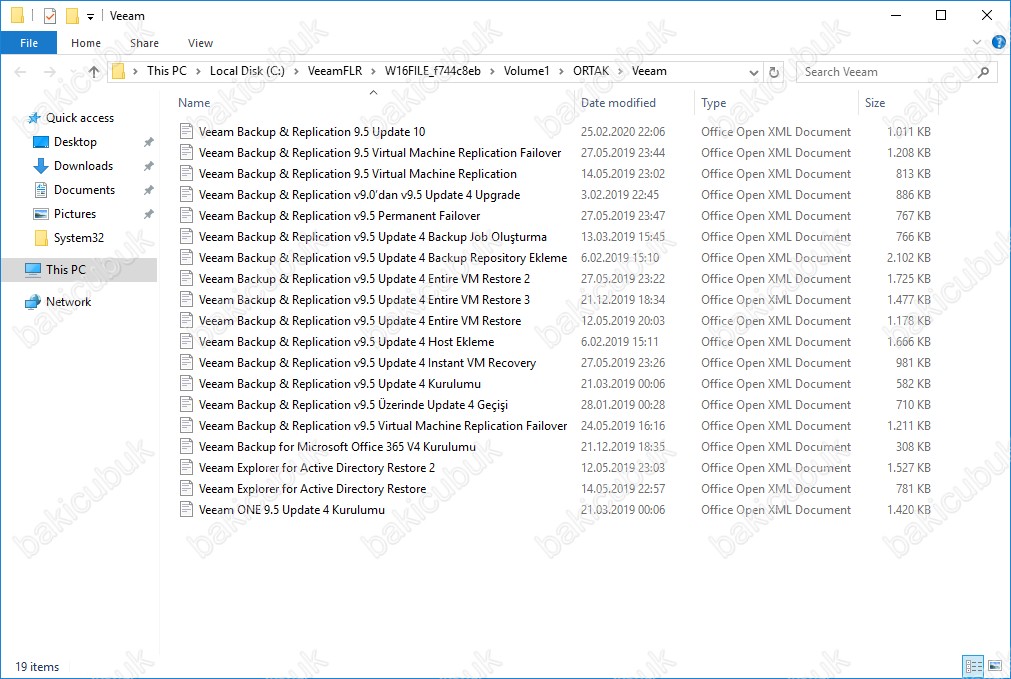Image resolution: width=1011 pixels, height=679 pixels.
Task: Click W16FILE_f744c8eb in the address path
Action: pyautogui.click(x=433, y=71)
